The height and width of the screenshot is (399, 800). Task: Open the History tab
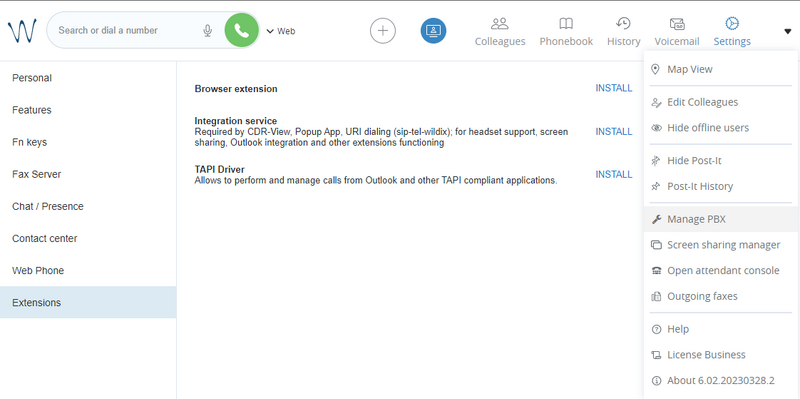coord(623,32)
